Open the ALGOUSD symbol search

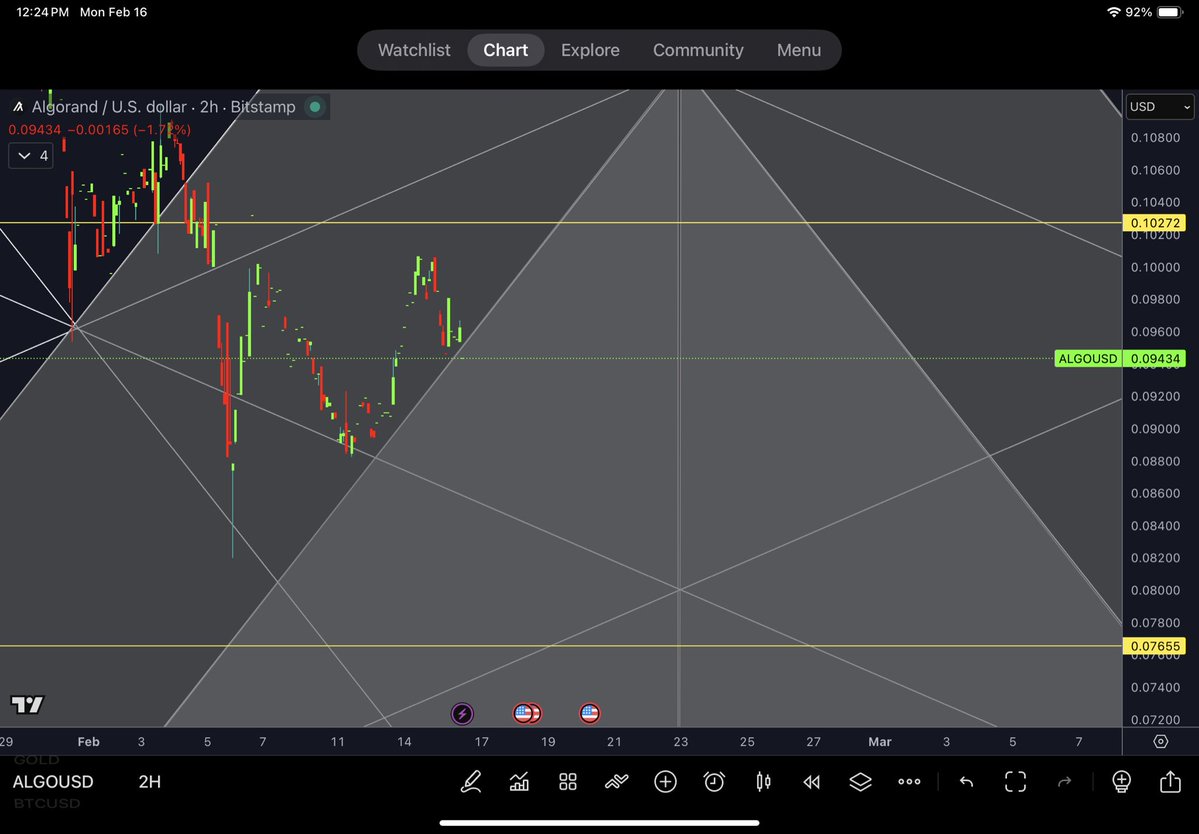[x=53, y=781]
